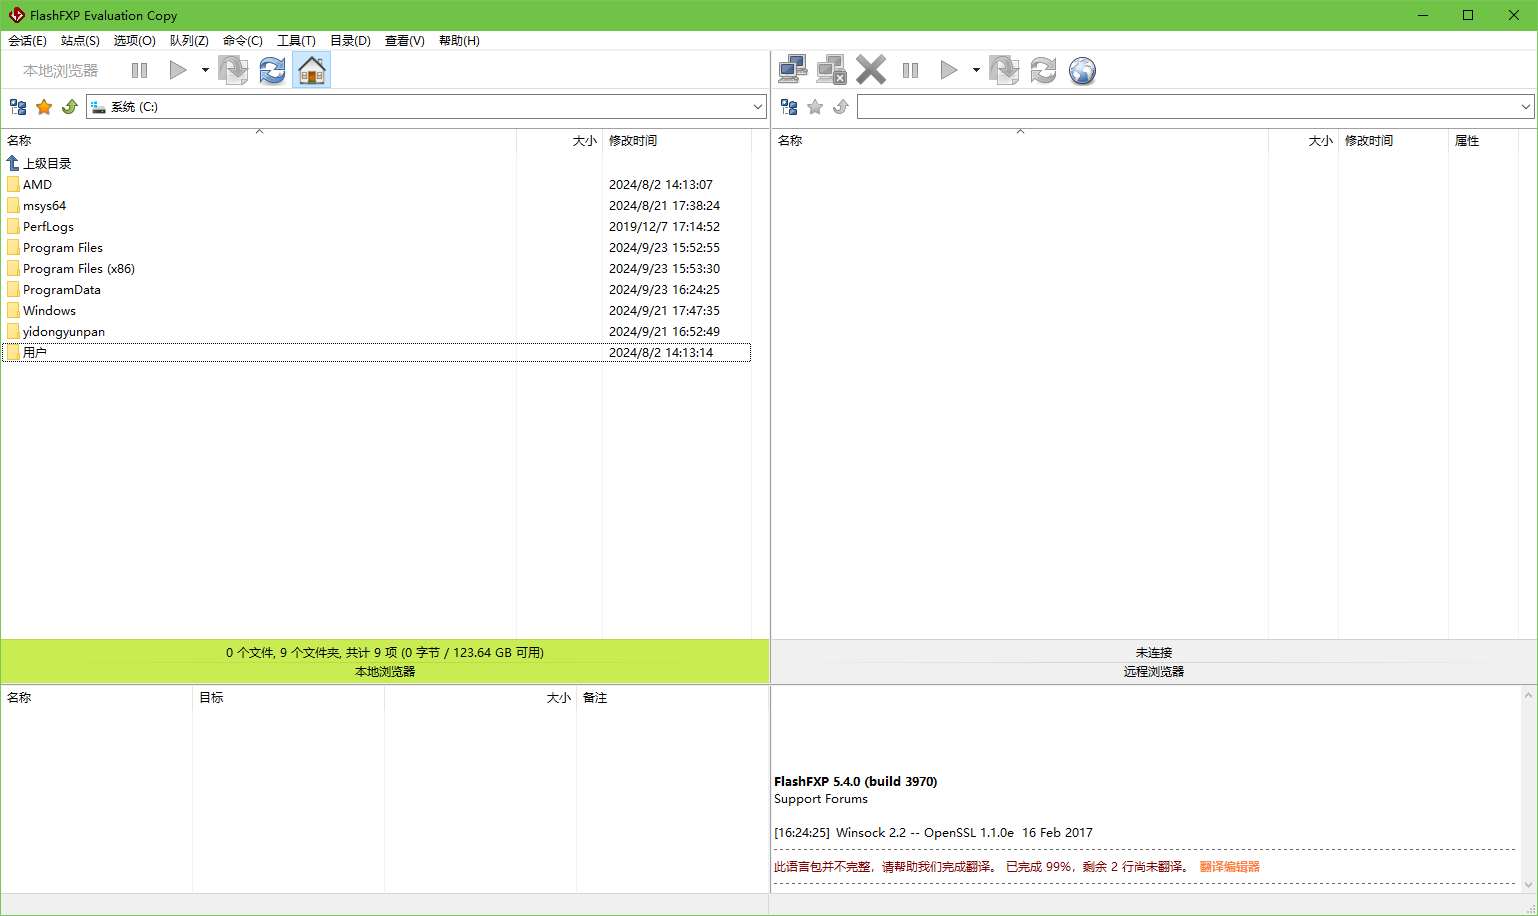This screenshot has width=1538, height=916.
Task: Click the local pane refresh icon
Action: point(272,70)
